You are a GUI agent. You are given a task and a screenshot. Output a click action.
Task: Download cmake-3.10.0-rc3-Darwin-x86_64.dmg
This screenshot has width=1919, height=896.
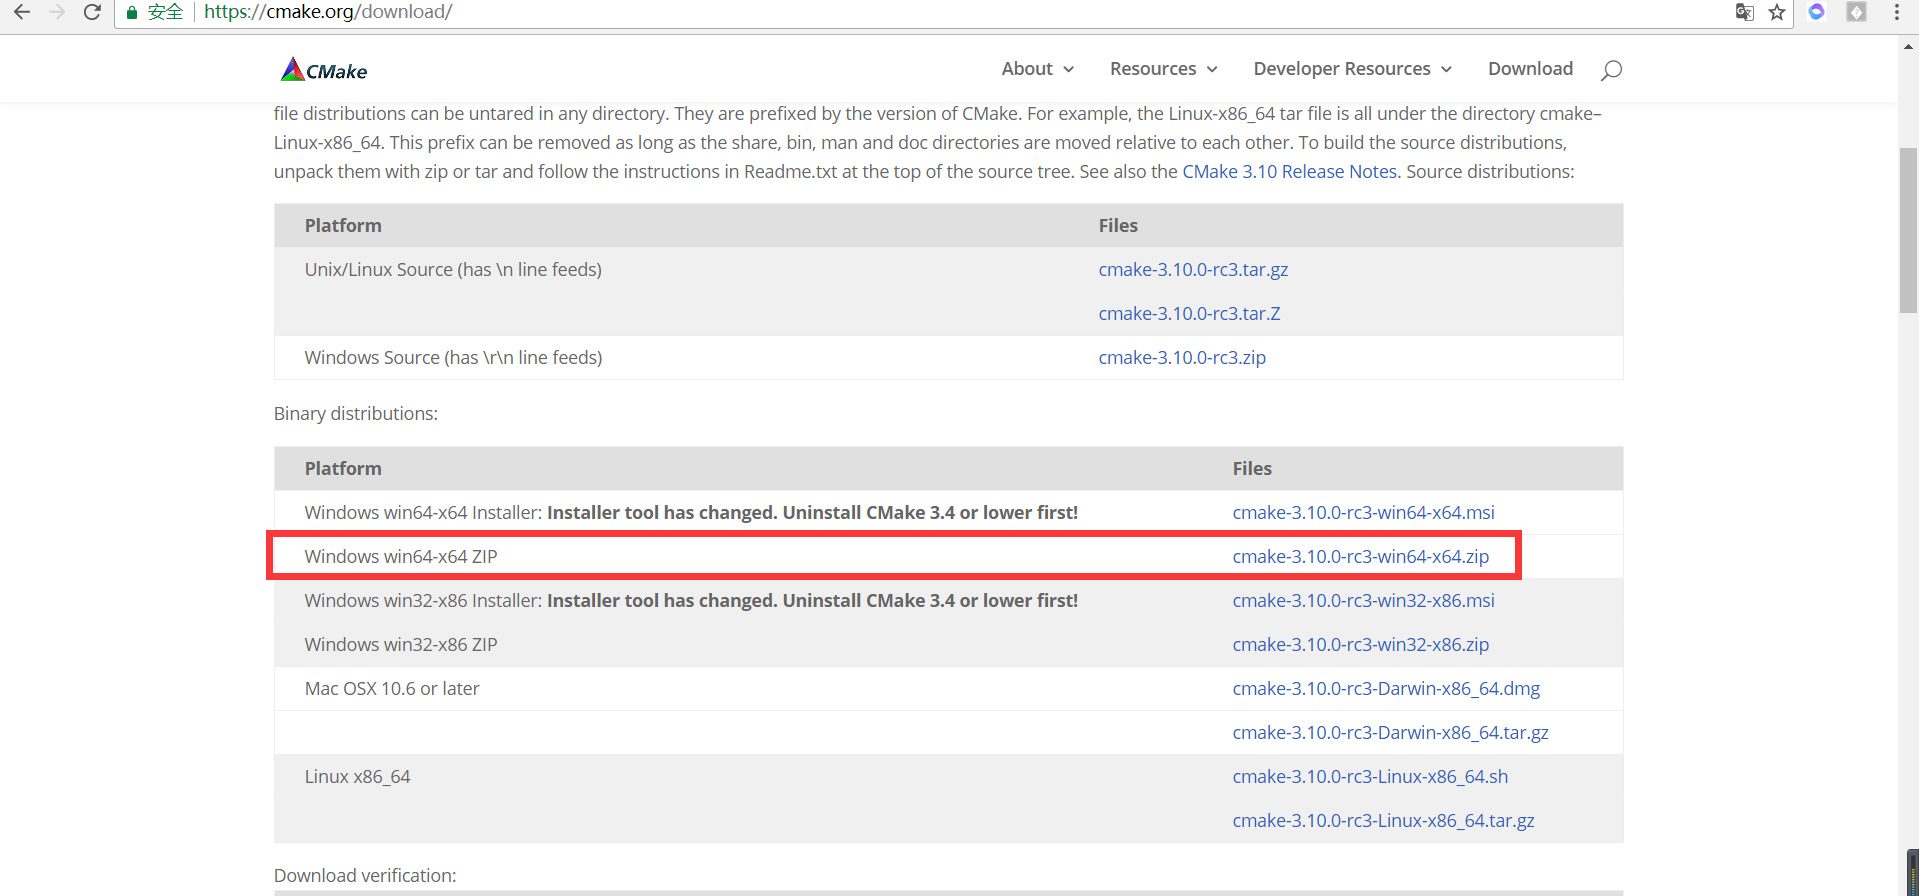[1386, 689]
